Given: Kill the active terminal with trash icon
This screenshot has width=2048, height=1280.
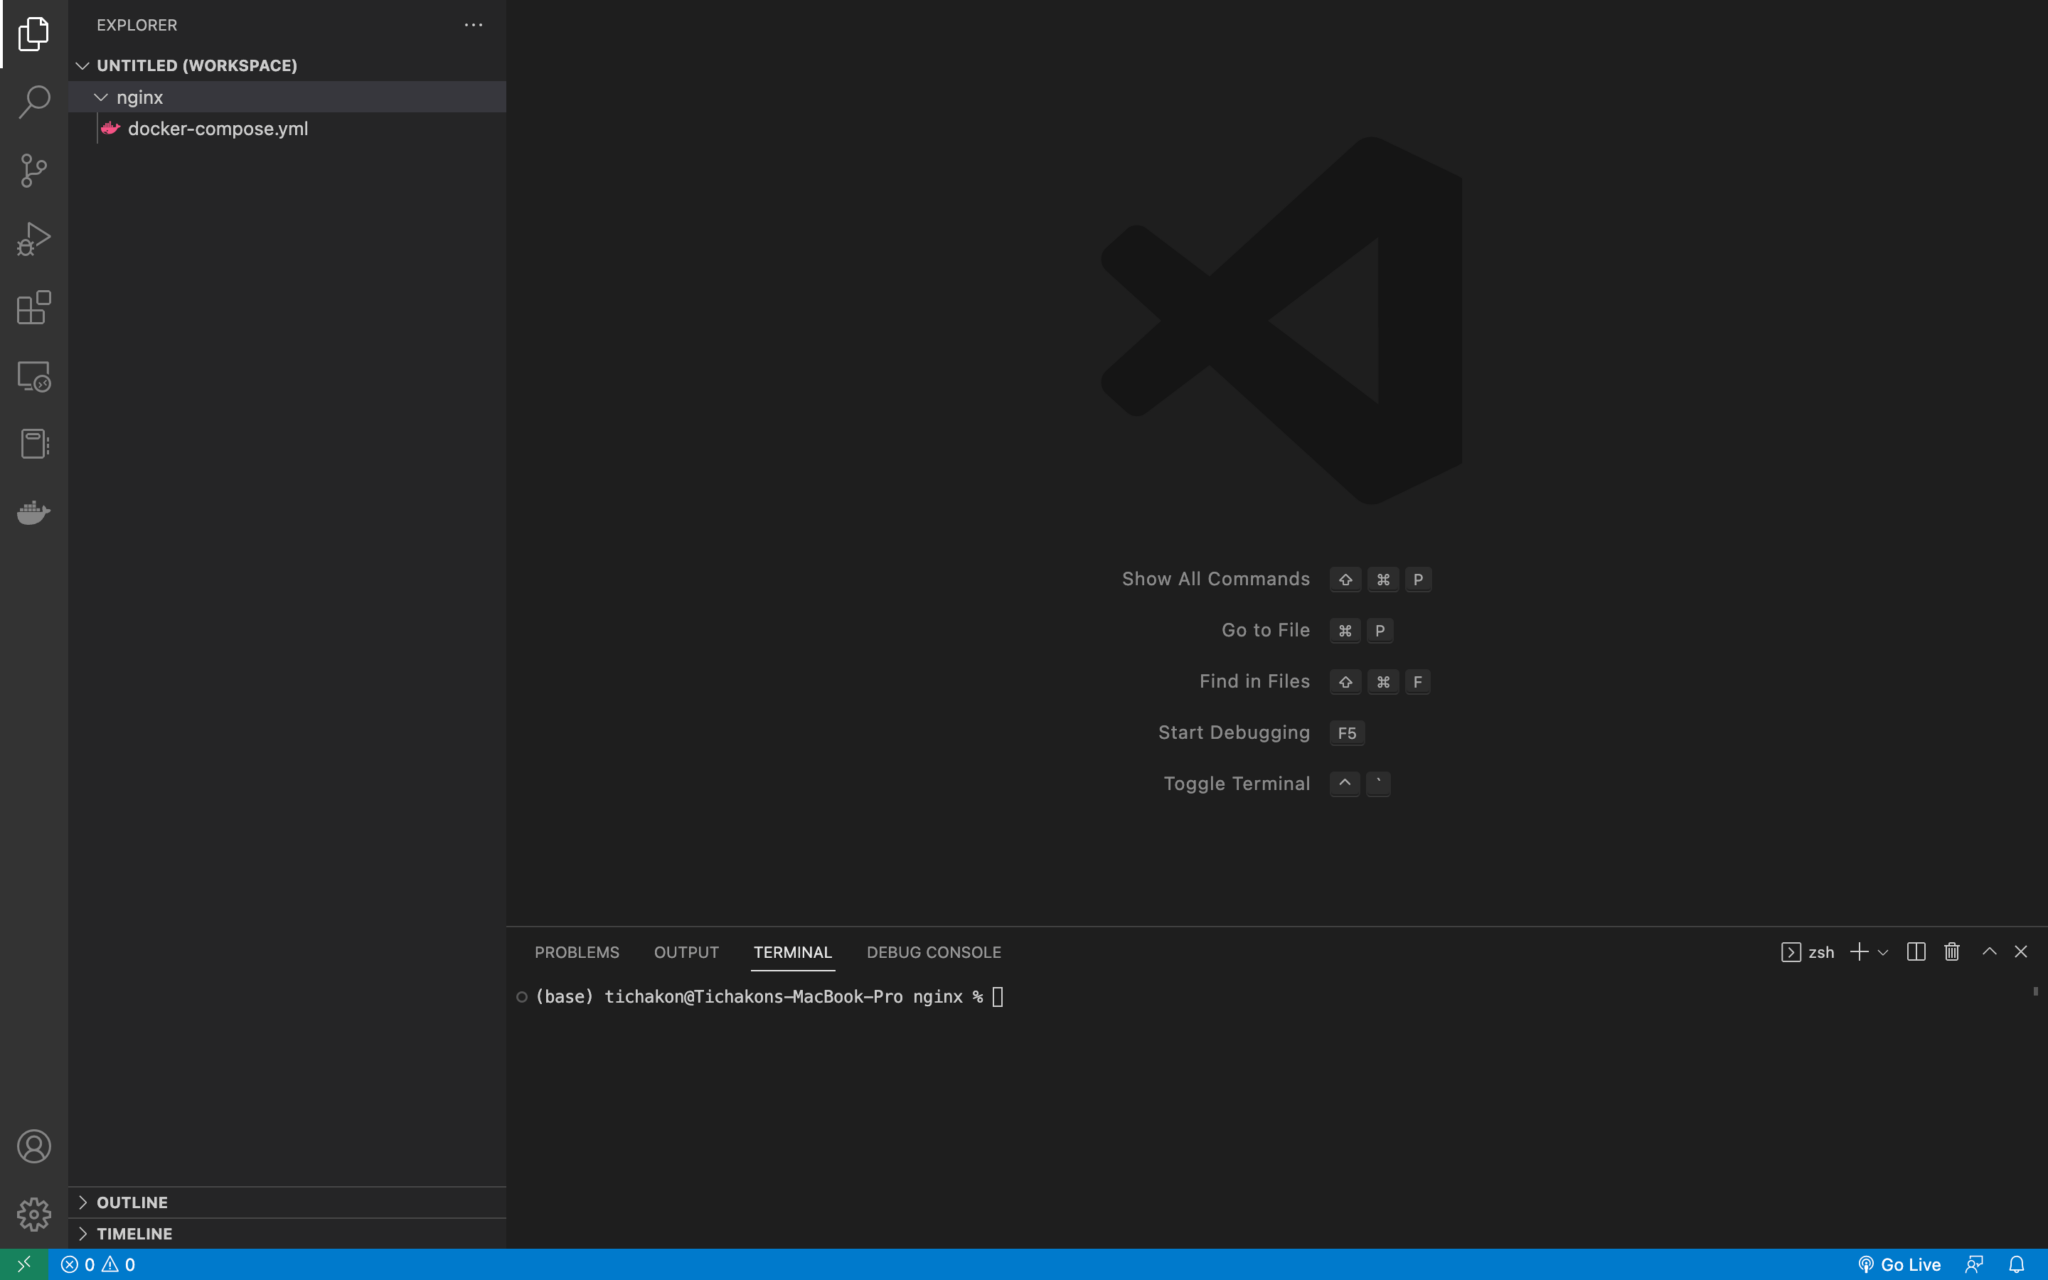Looking at the screenshot, I should [1949, 951].
